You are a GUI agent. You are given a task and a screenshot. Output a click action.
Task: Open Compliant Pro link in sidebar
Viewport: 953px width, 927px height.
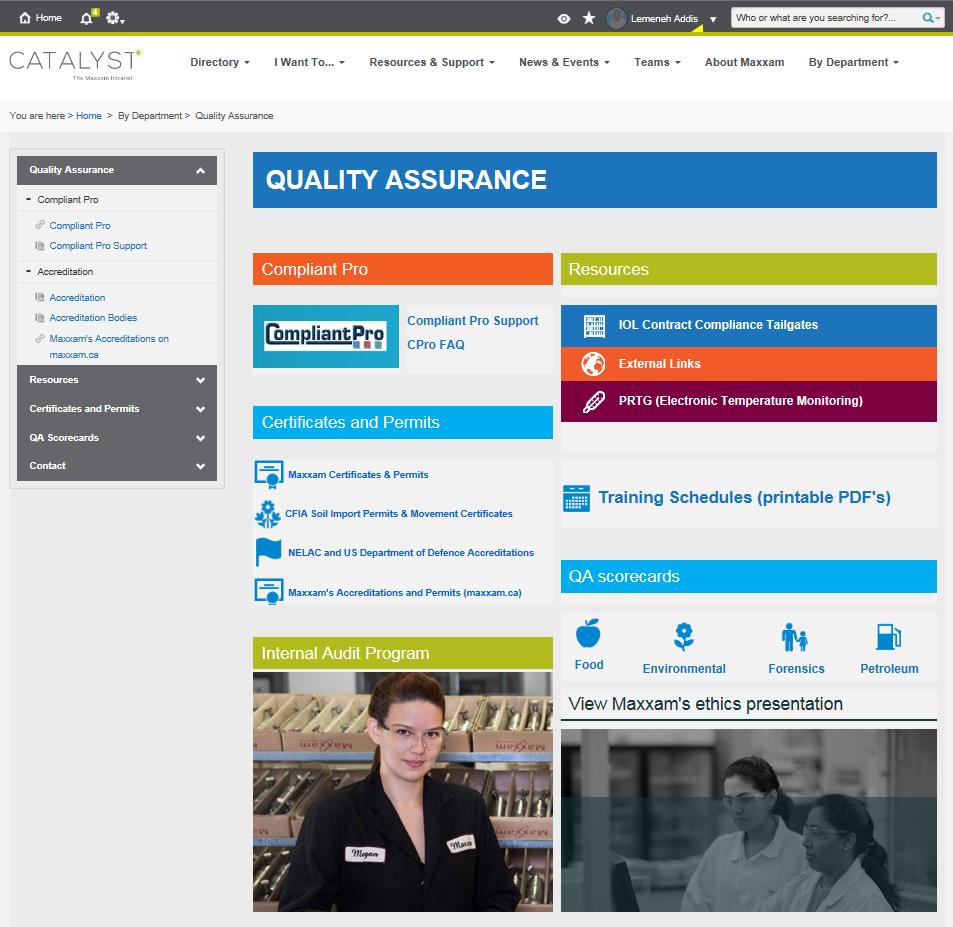[x=80, y=226]
